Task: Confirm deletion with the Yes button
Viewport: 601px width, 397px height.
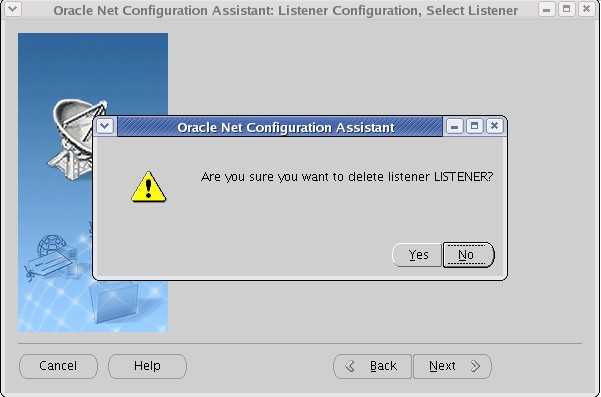Action: pos(417,255)
